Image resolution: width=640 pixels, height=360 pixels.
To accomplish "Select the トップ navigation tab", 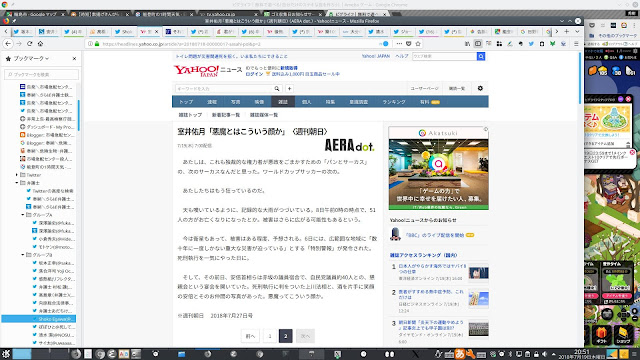I will 186,102.
